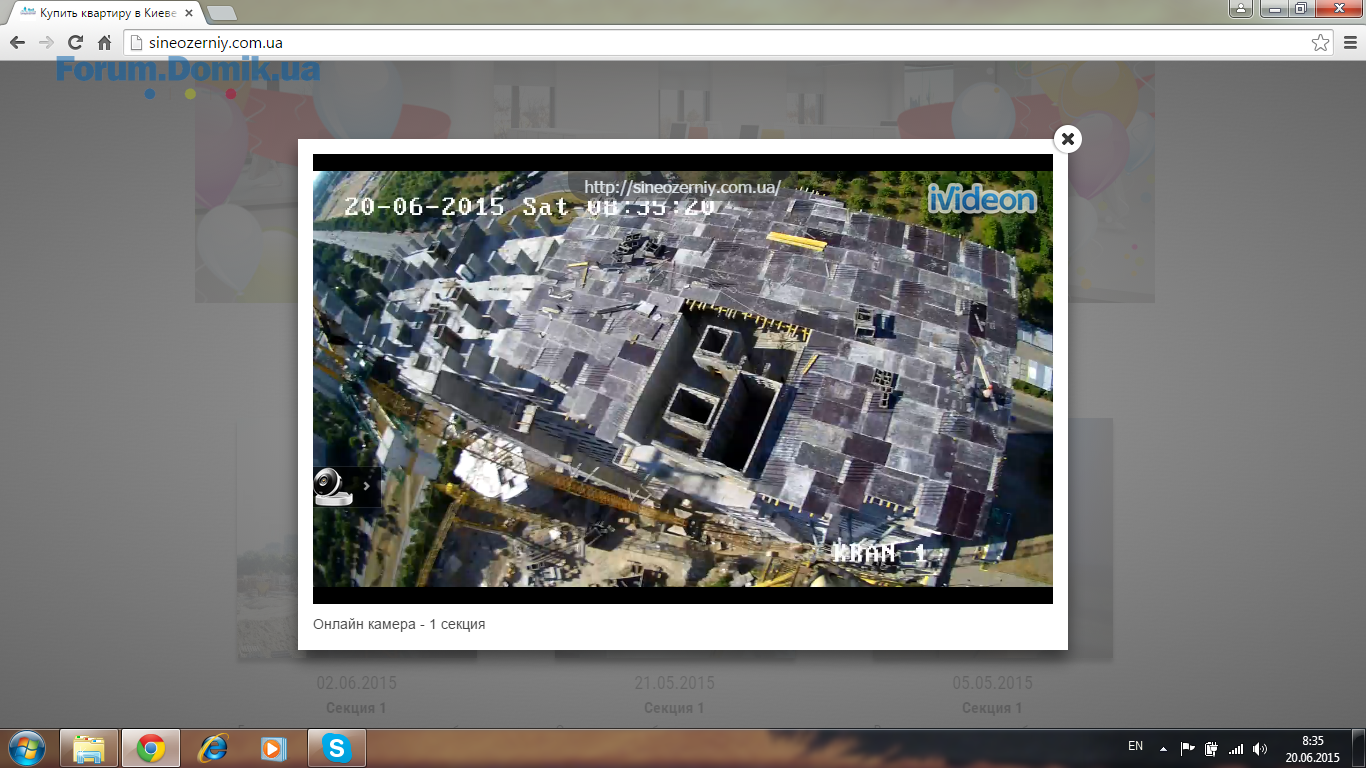Open the Action Center flag icon
The image size is (1366, 768).
click(x=1188, y=748)
